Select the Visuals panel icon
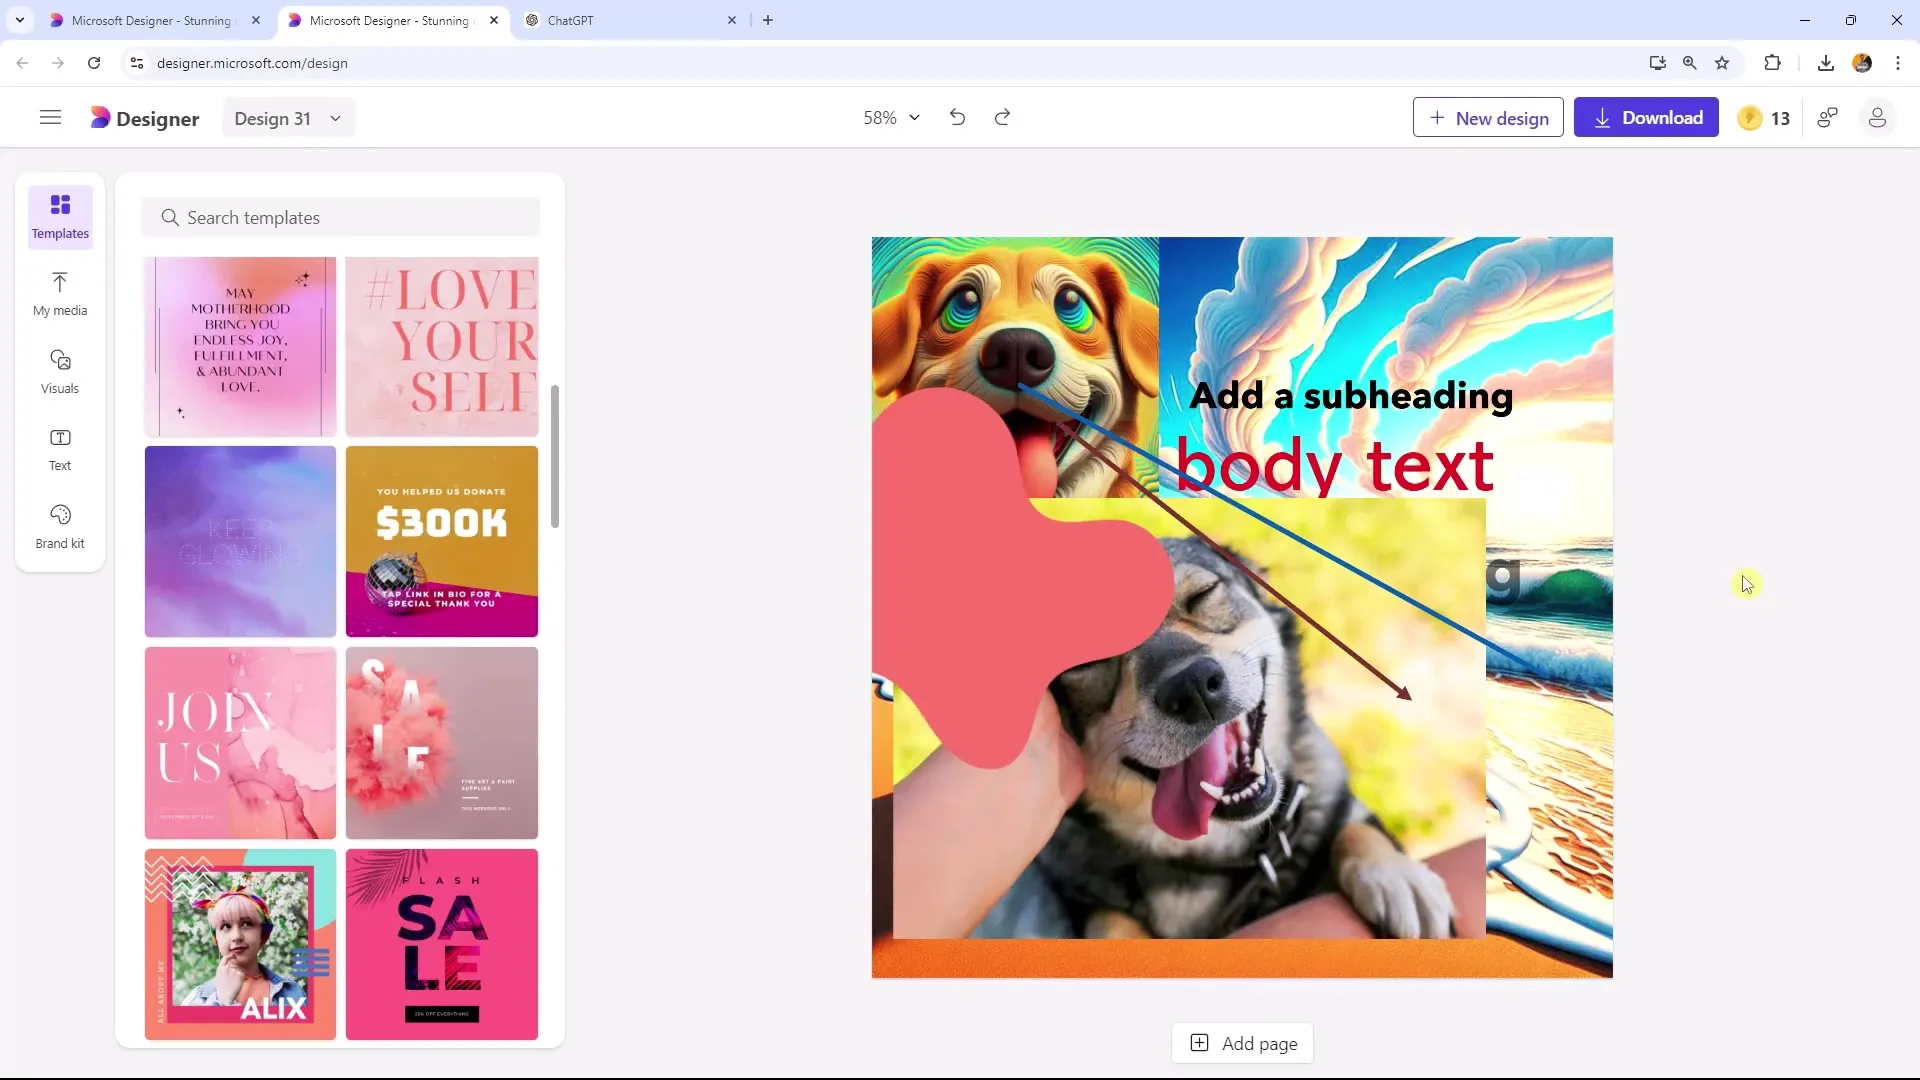The width and height of the screenshot is (1920, 1080). pos(59,371)
